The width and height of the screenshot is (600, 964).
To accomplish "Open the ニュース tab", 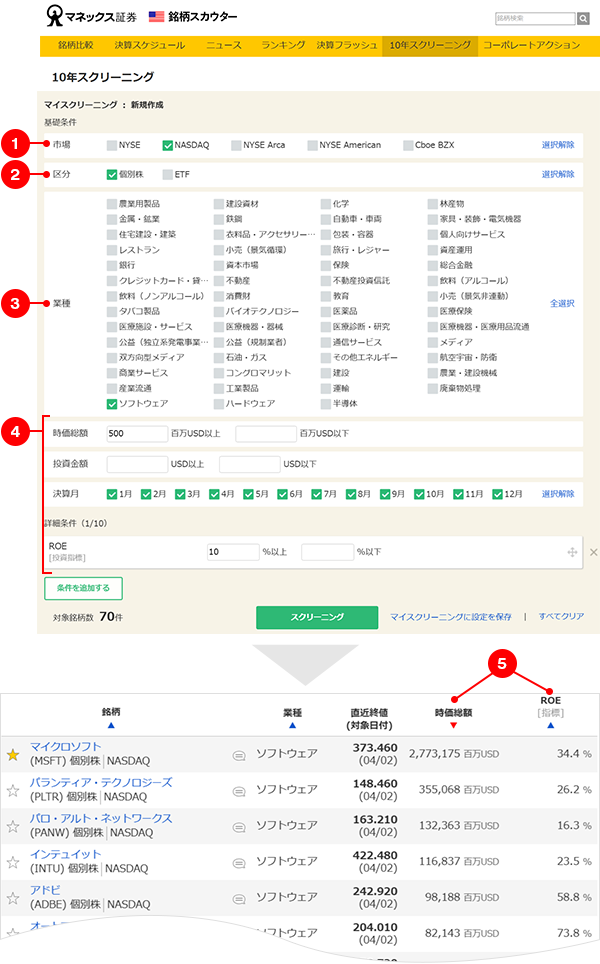I will tap(224, 45).
